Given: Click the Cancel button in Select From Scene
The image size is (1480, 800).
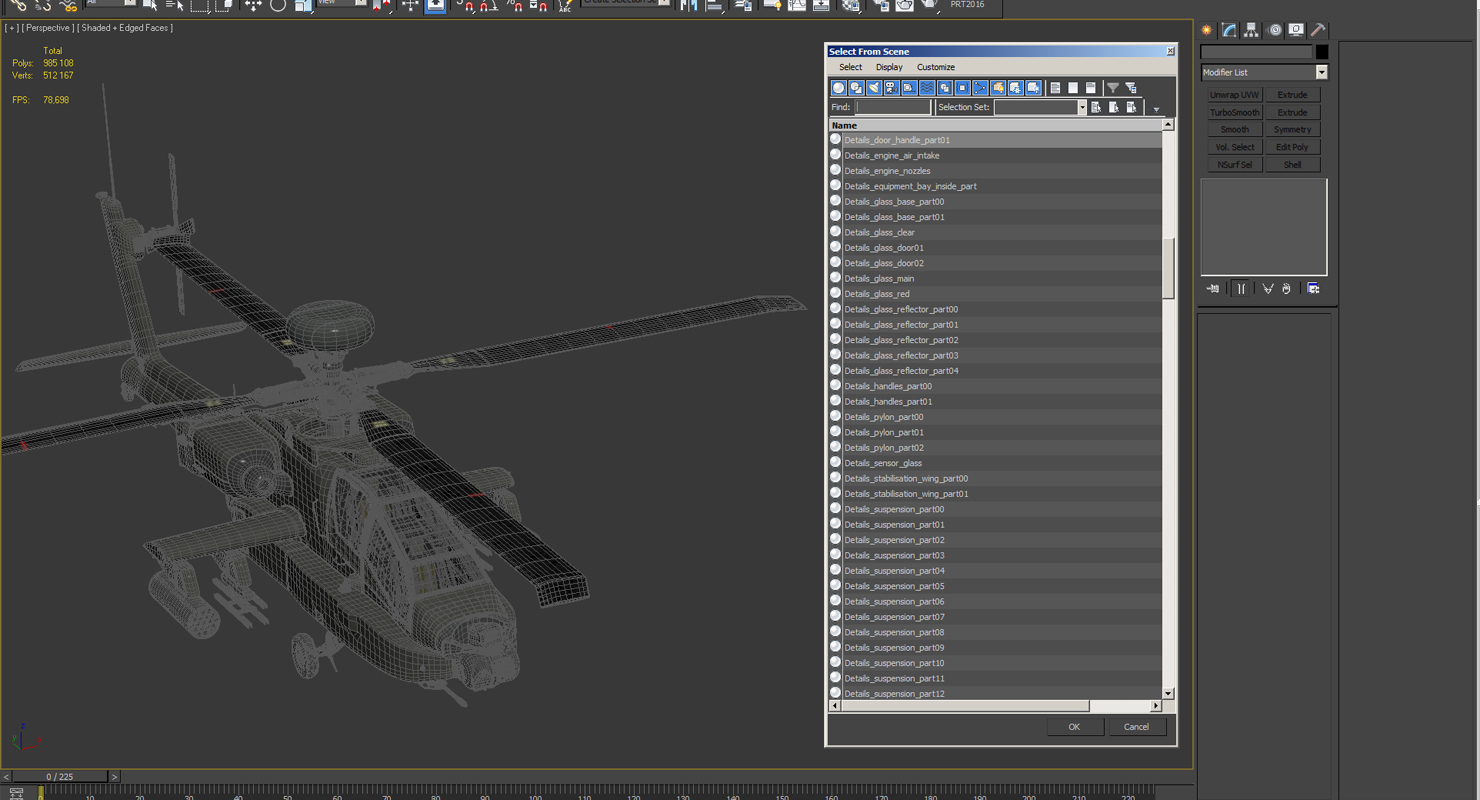Looking at the screenshot, I should [1136, 727].
